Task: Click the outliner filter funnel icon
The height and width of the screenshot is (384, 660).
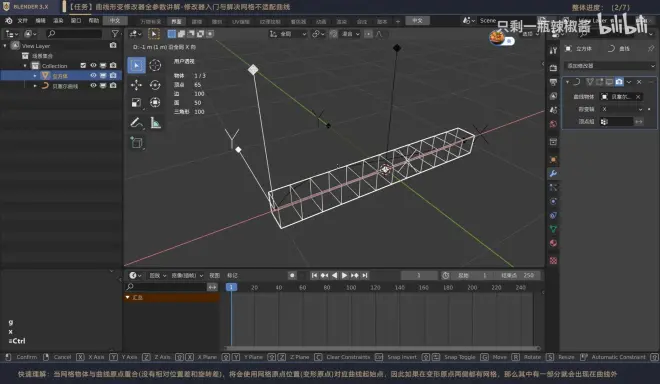Action: [115, 34]
